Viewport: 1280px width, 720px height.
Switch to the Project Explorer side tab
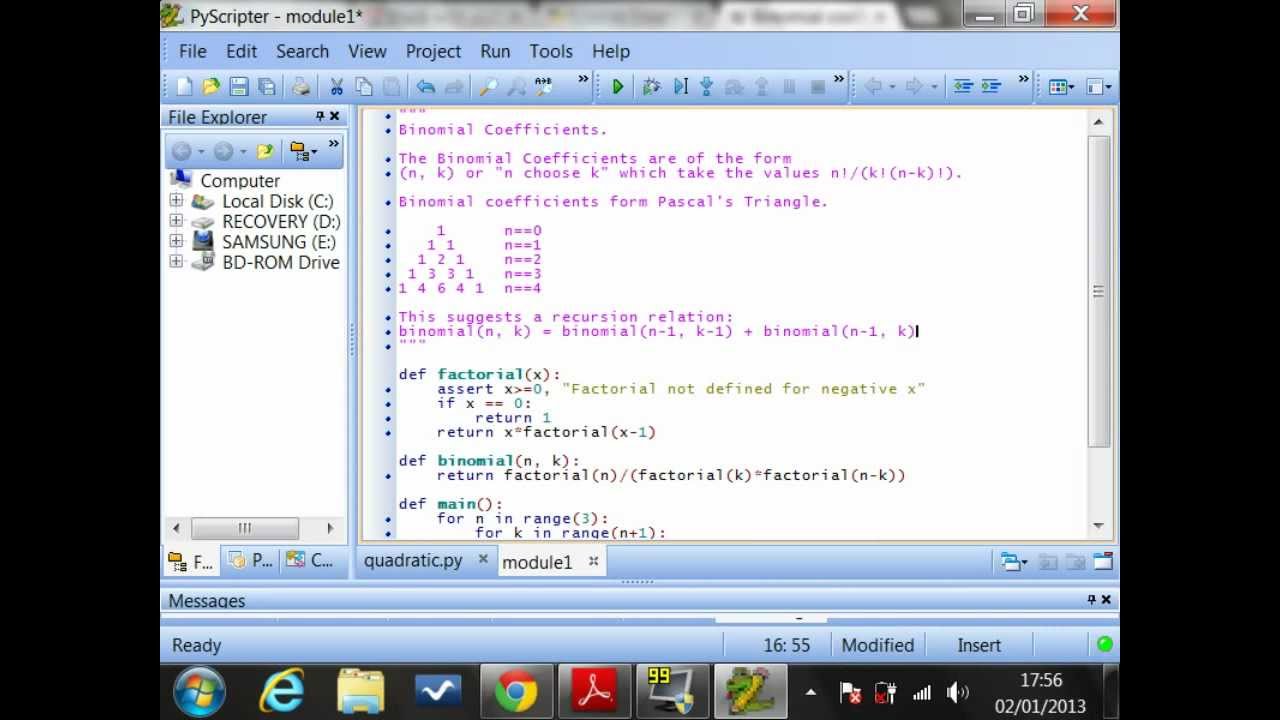250,561
